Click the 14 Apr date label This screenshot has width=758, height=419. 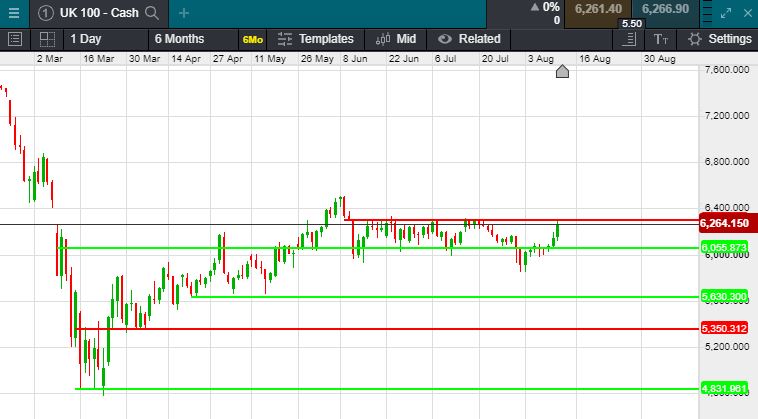click(x=186, y=59)
